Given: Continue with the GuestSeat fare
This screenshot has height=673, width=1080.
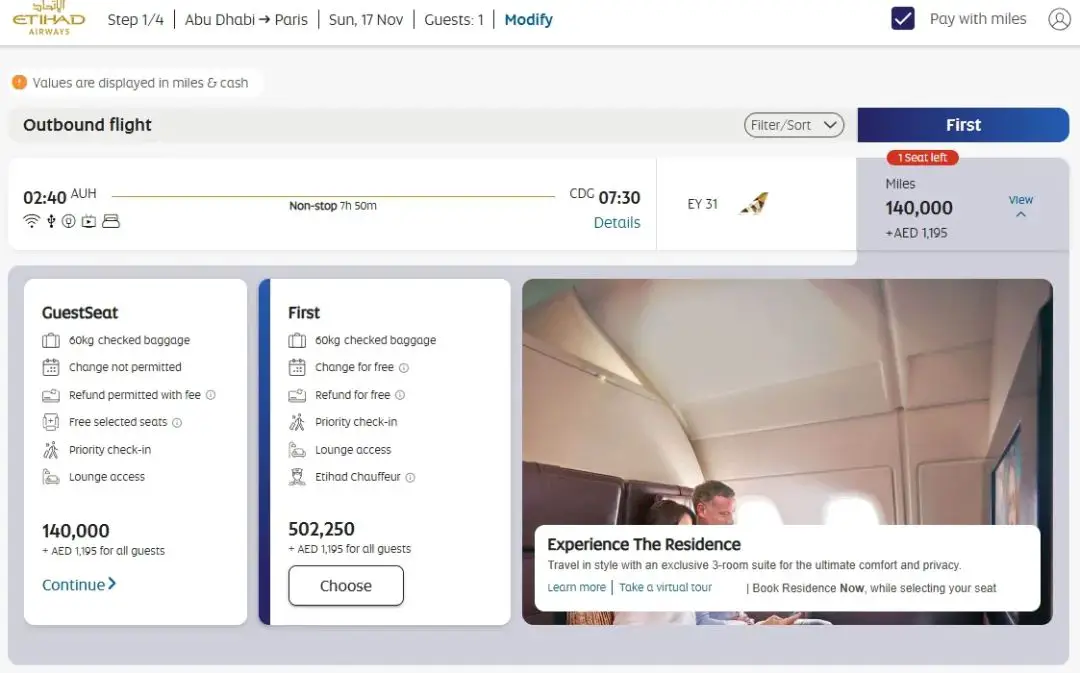Looking at the screenshot, I should [x=79, y=584].
